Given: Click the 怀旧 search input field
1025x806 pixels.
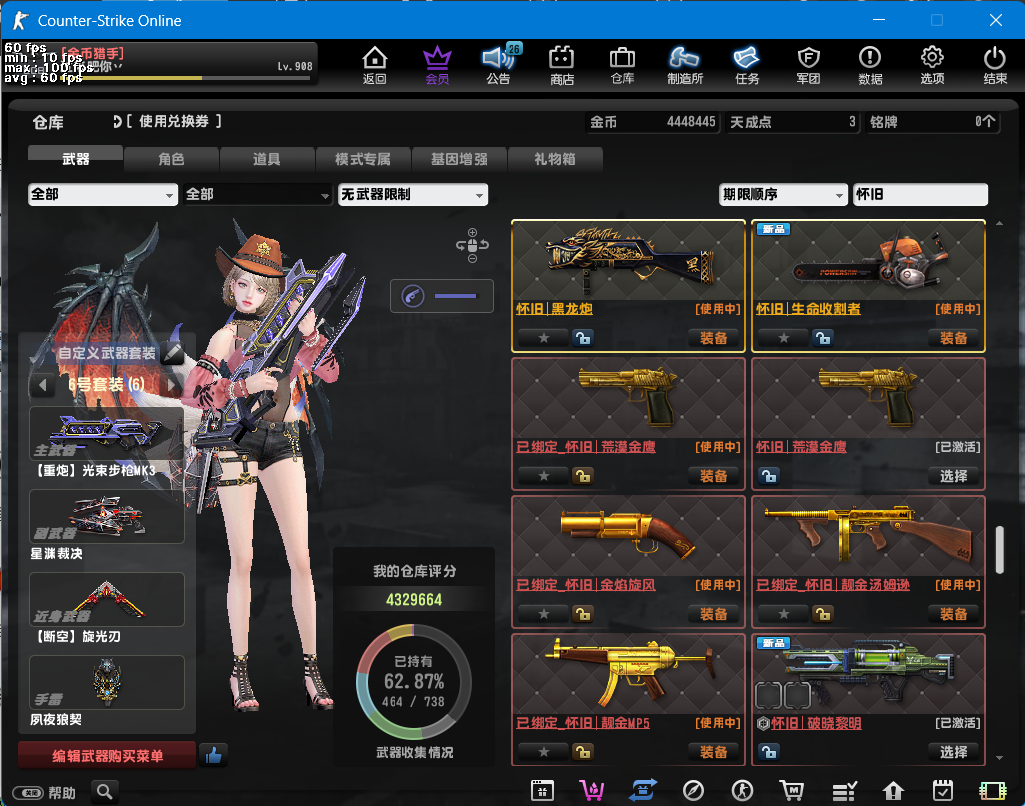Looking at the screenshot, I should (920, 194).
